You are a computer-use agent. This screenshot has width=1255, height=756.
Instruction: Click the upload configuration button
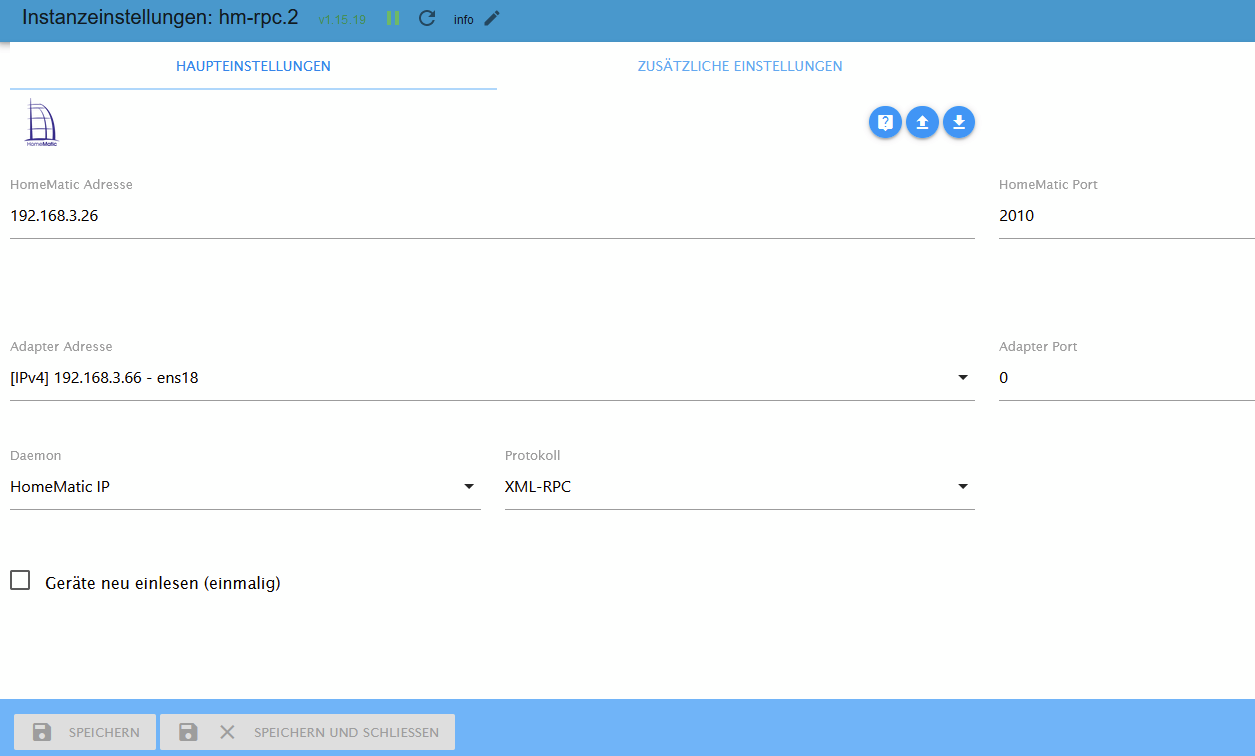point(922,122)
